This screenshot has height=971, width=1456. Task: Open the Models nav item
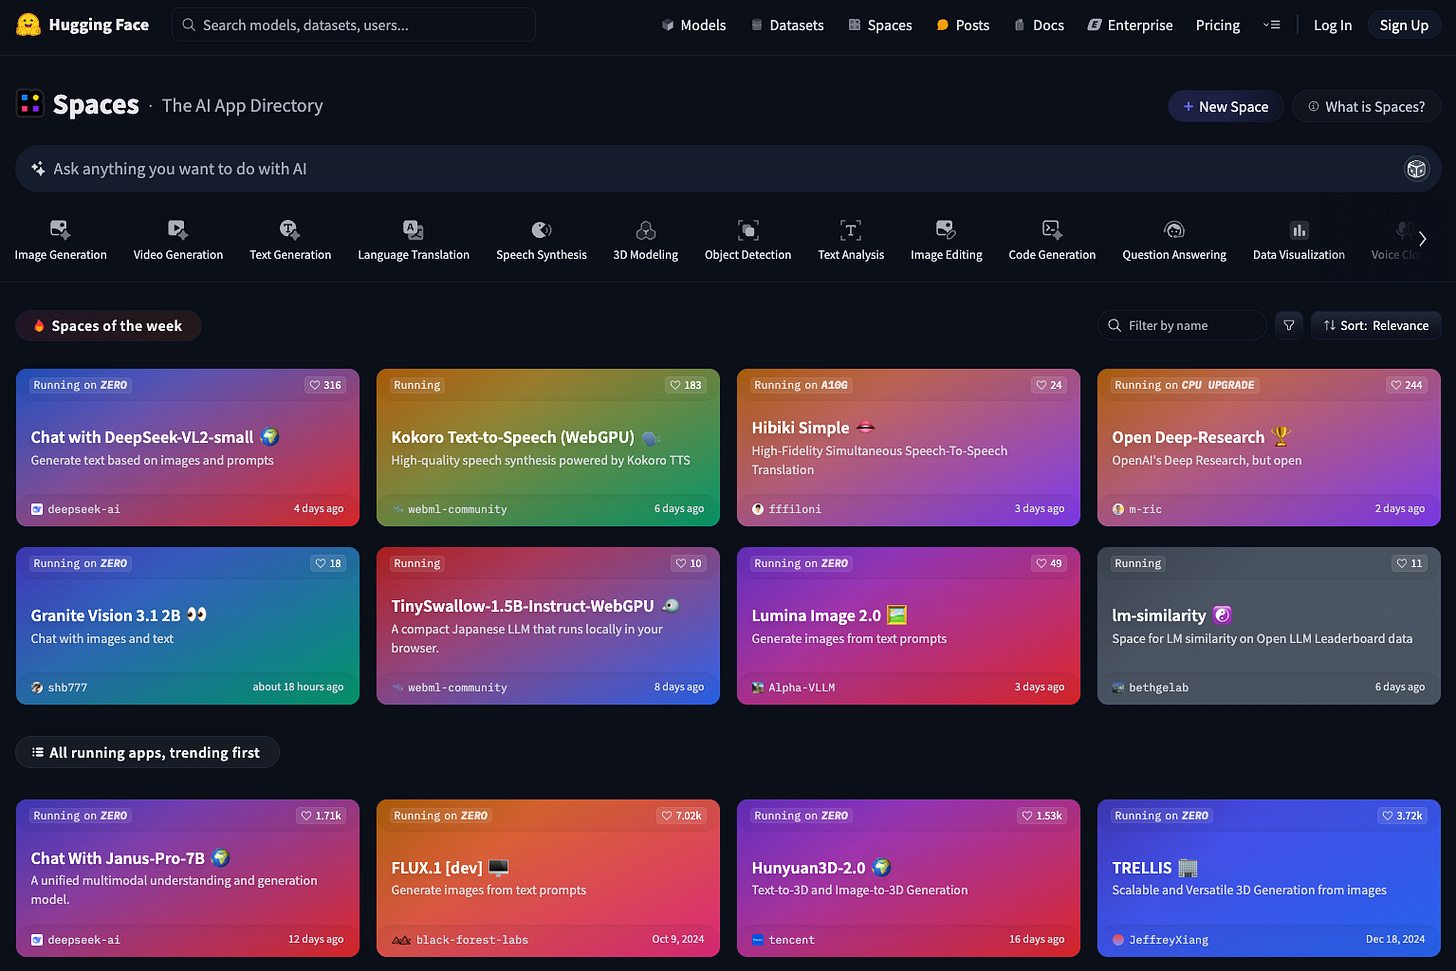coord(693,25)
